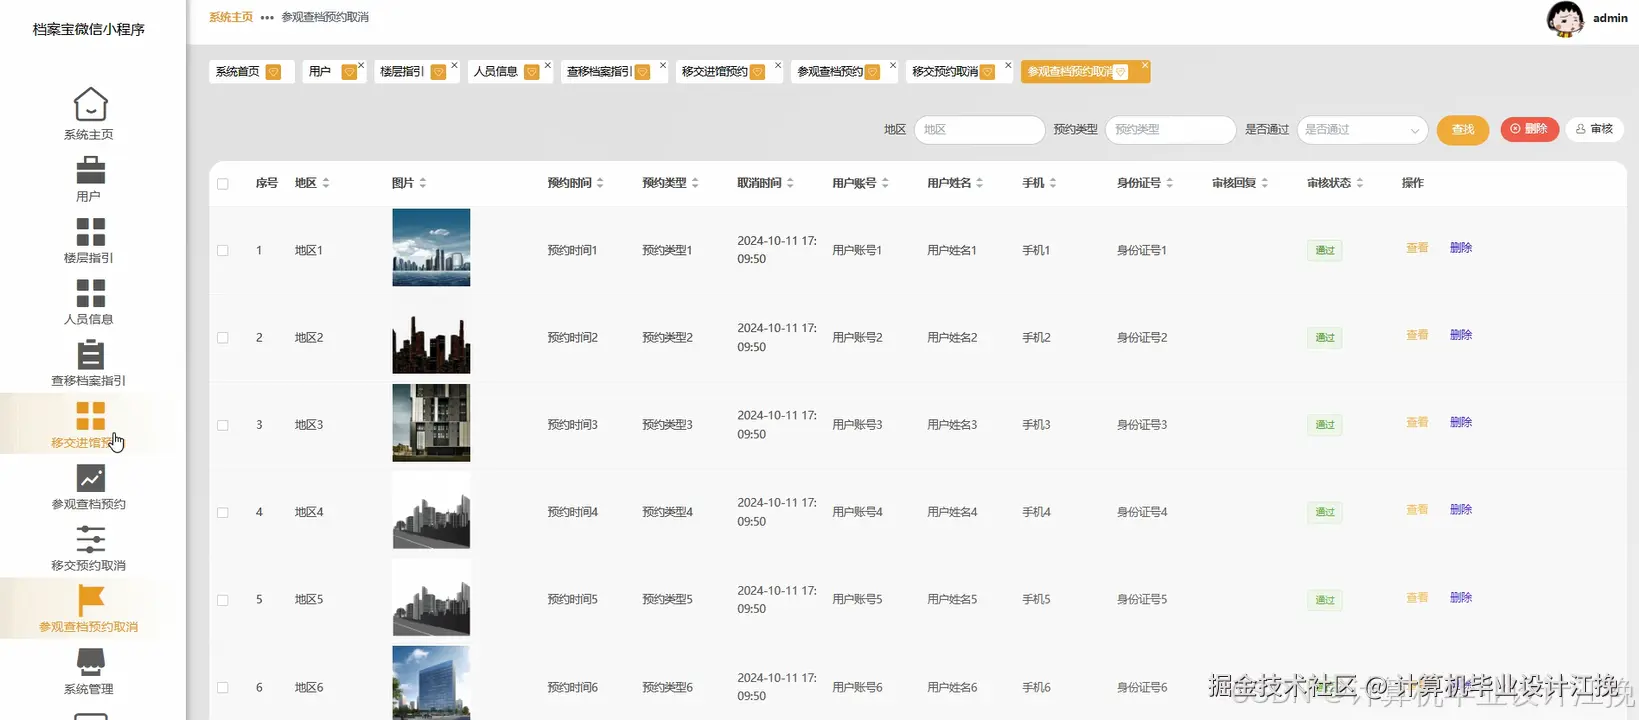
Task: Close the 查移档案指引 tab
Action: pyautogui.click(x=662, y=65)
